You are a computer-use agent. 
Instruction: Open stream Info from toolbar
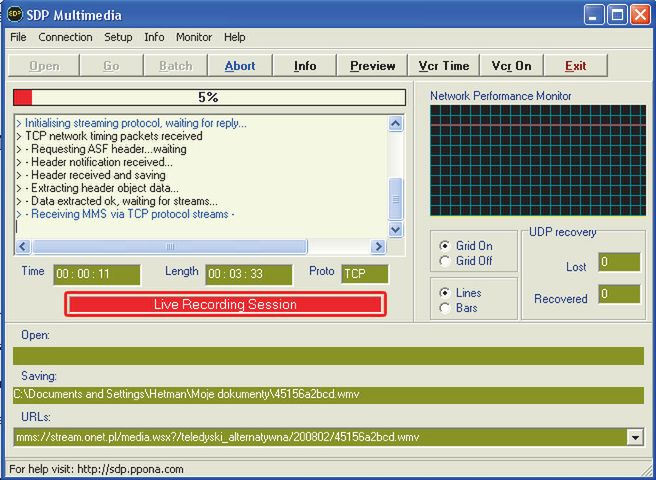click(x=305, y=66)
